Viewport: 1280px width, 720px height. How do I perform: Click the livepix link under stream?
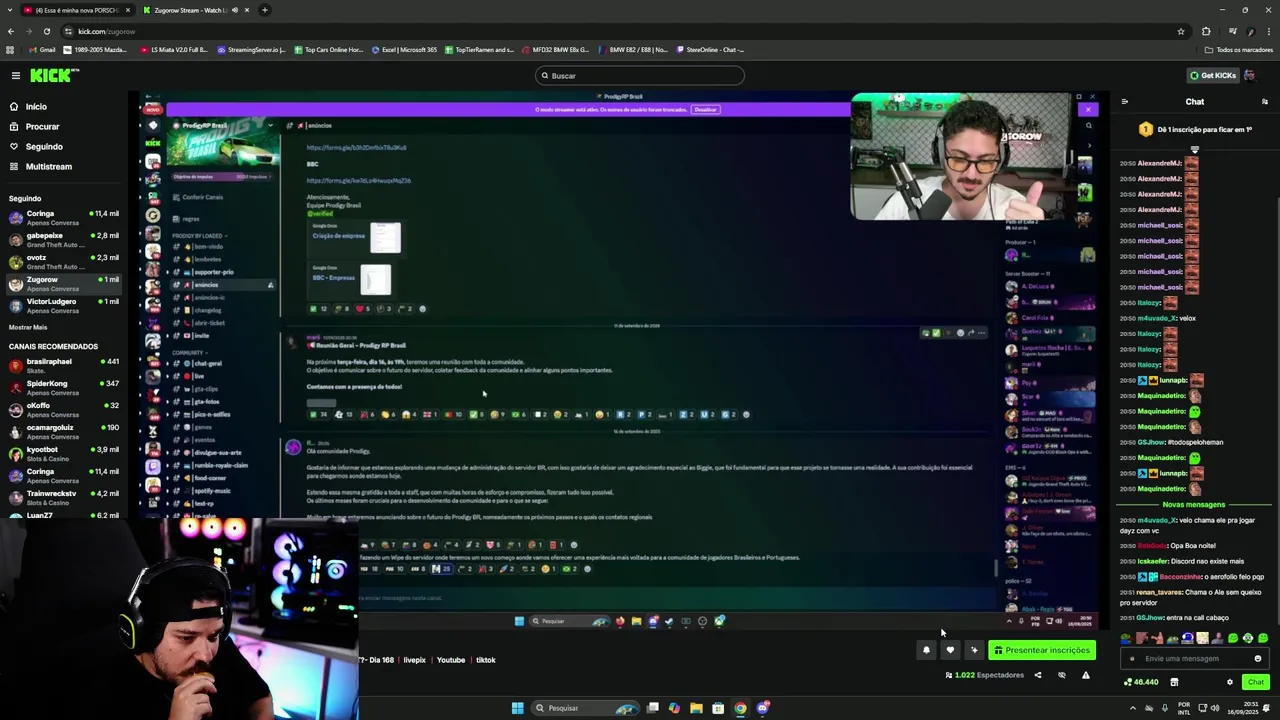click(x=414, y=660)
